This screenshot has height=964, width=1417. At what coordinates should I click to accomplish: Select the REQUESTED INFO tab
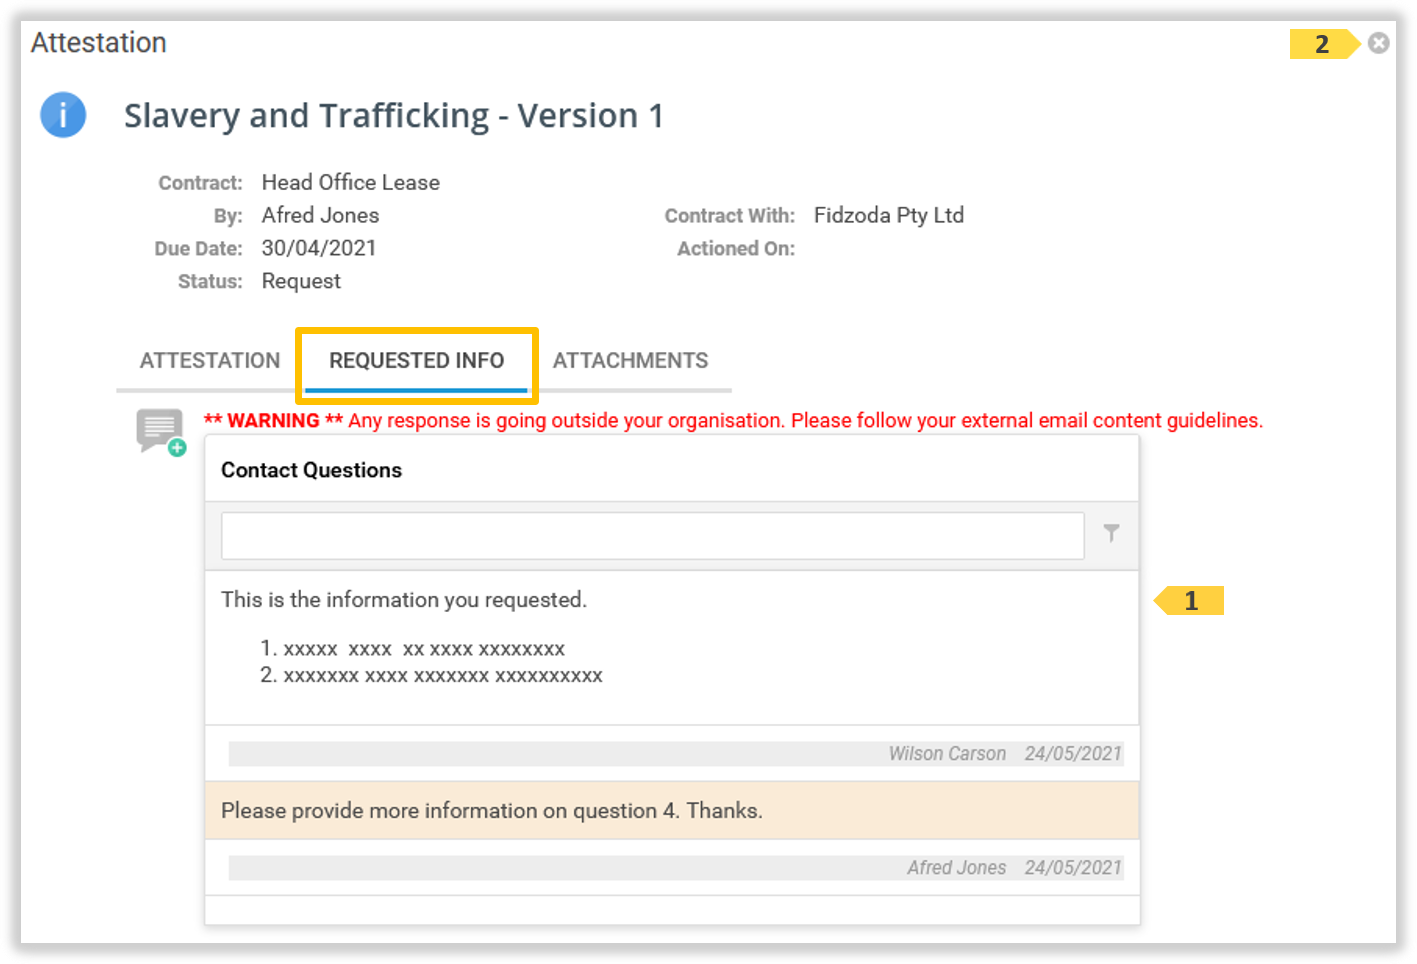(416, 360)
